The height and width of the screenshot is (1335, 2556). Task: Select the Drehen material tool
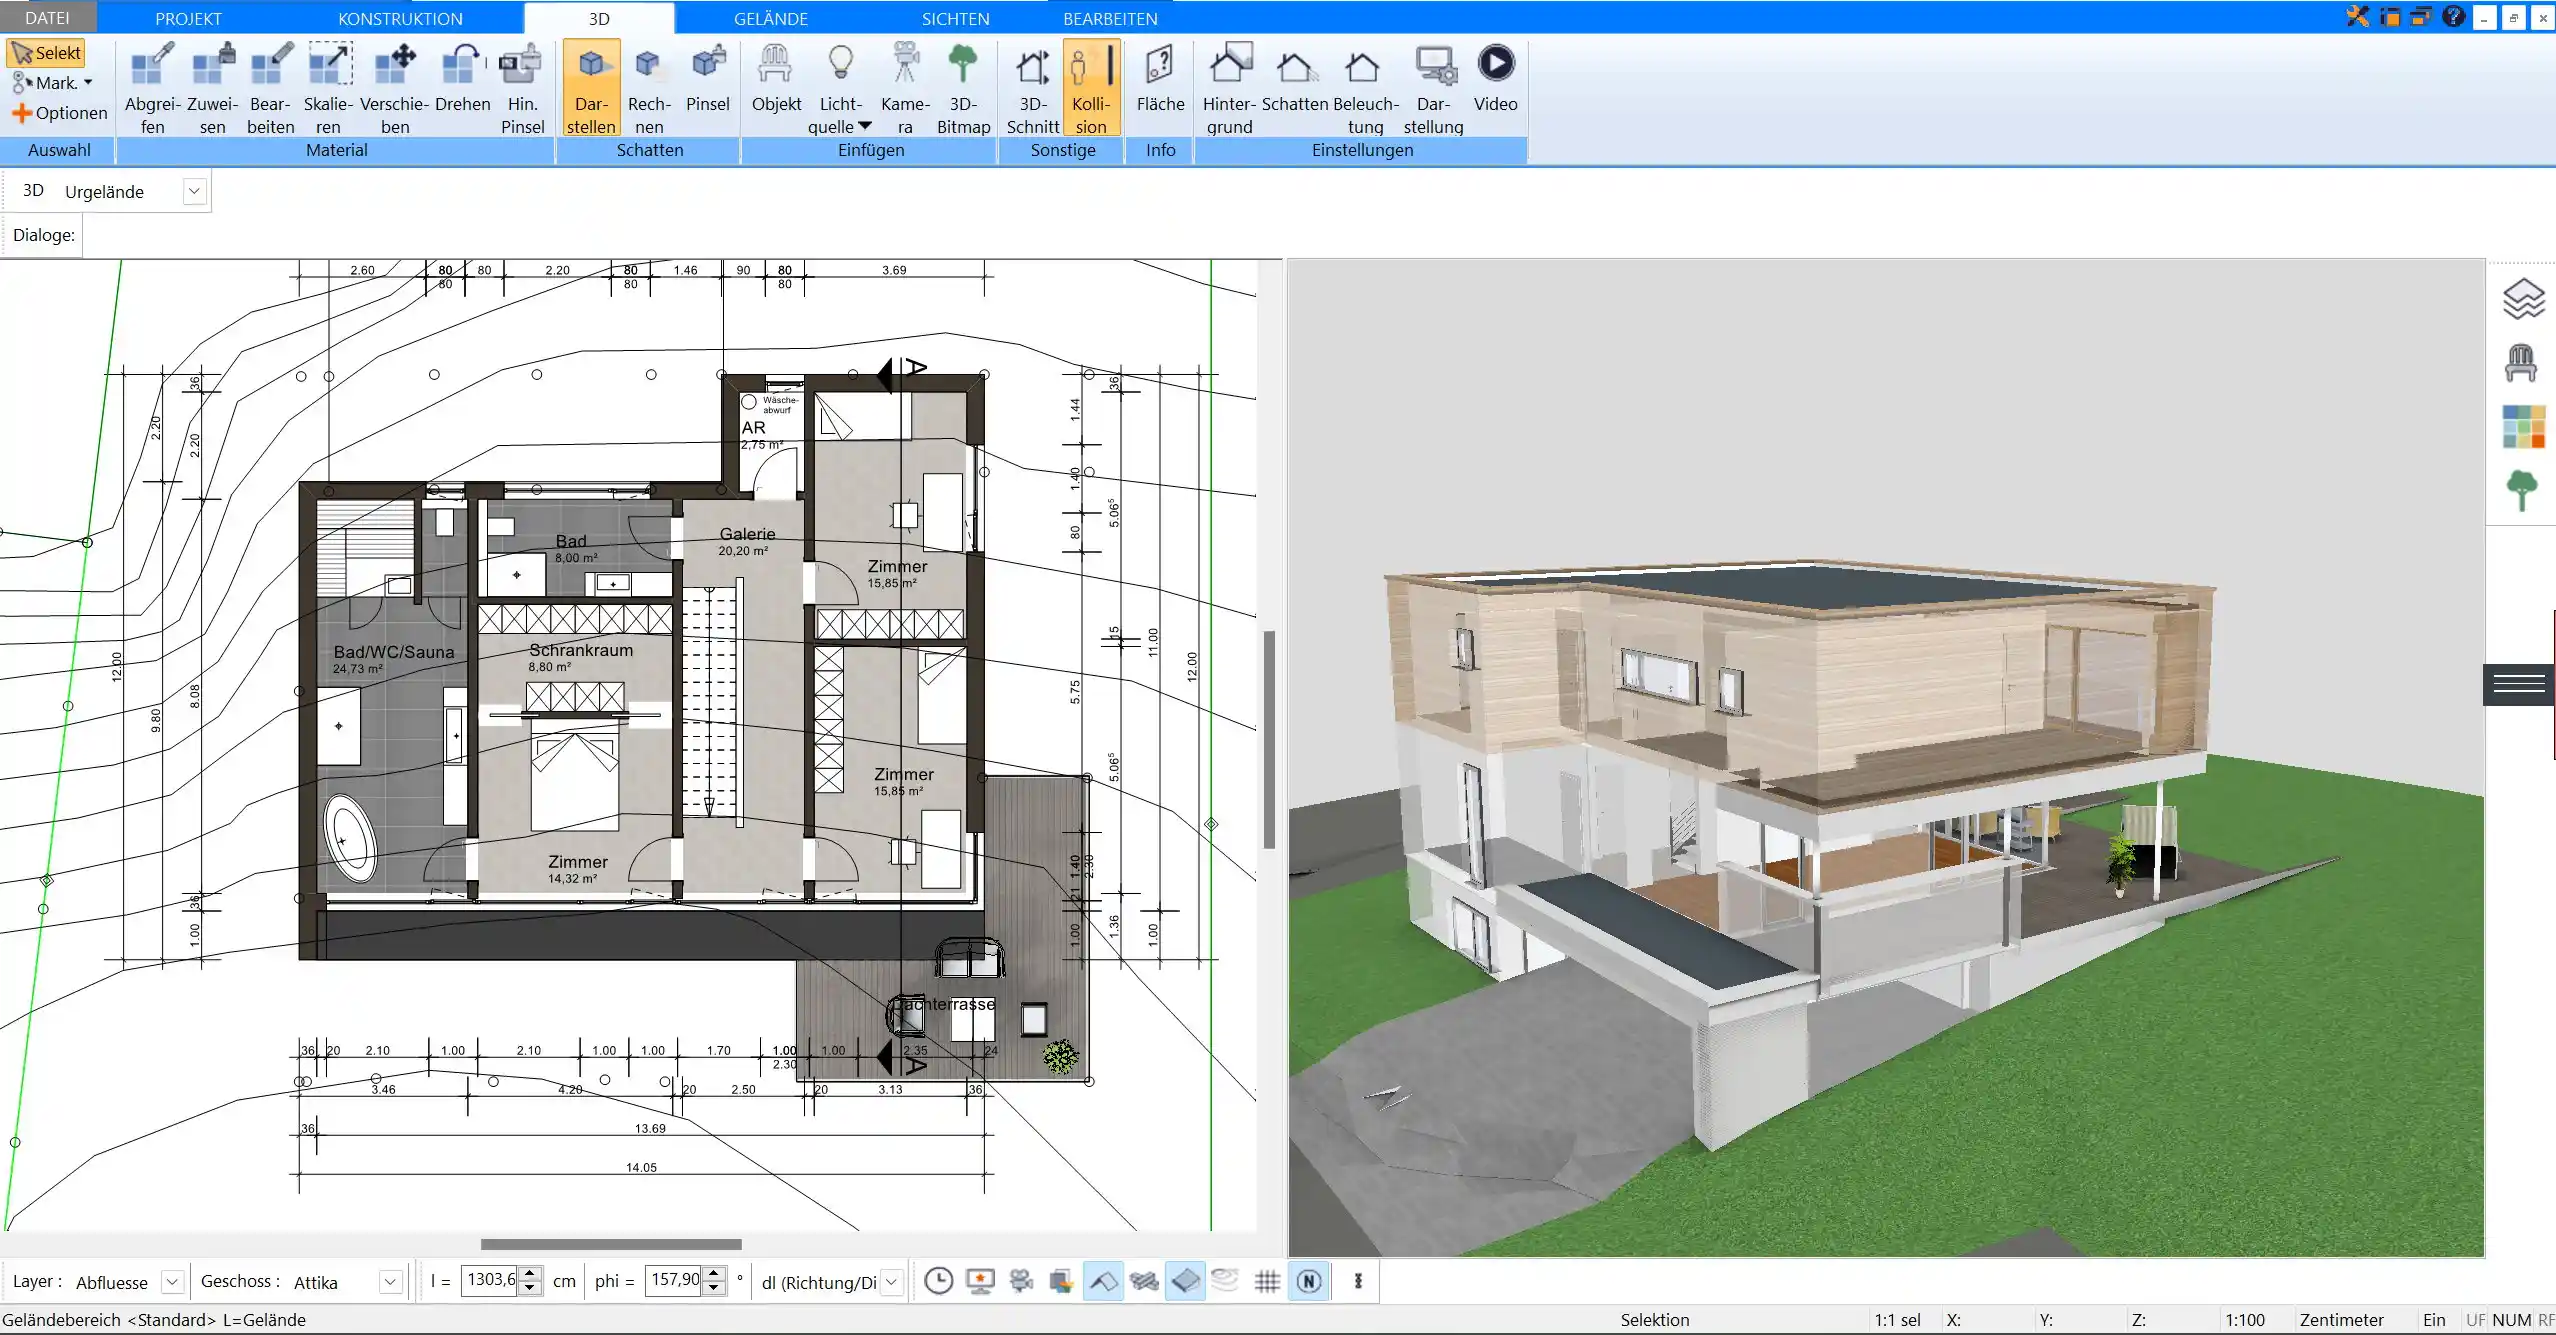pos(462,77)
